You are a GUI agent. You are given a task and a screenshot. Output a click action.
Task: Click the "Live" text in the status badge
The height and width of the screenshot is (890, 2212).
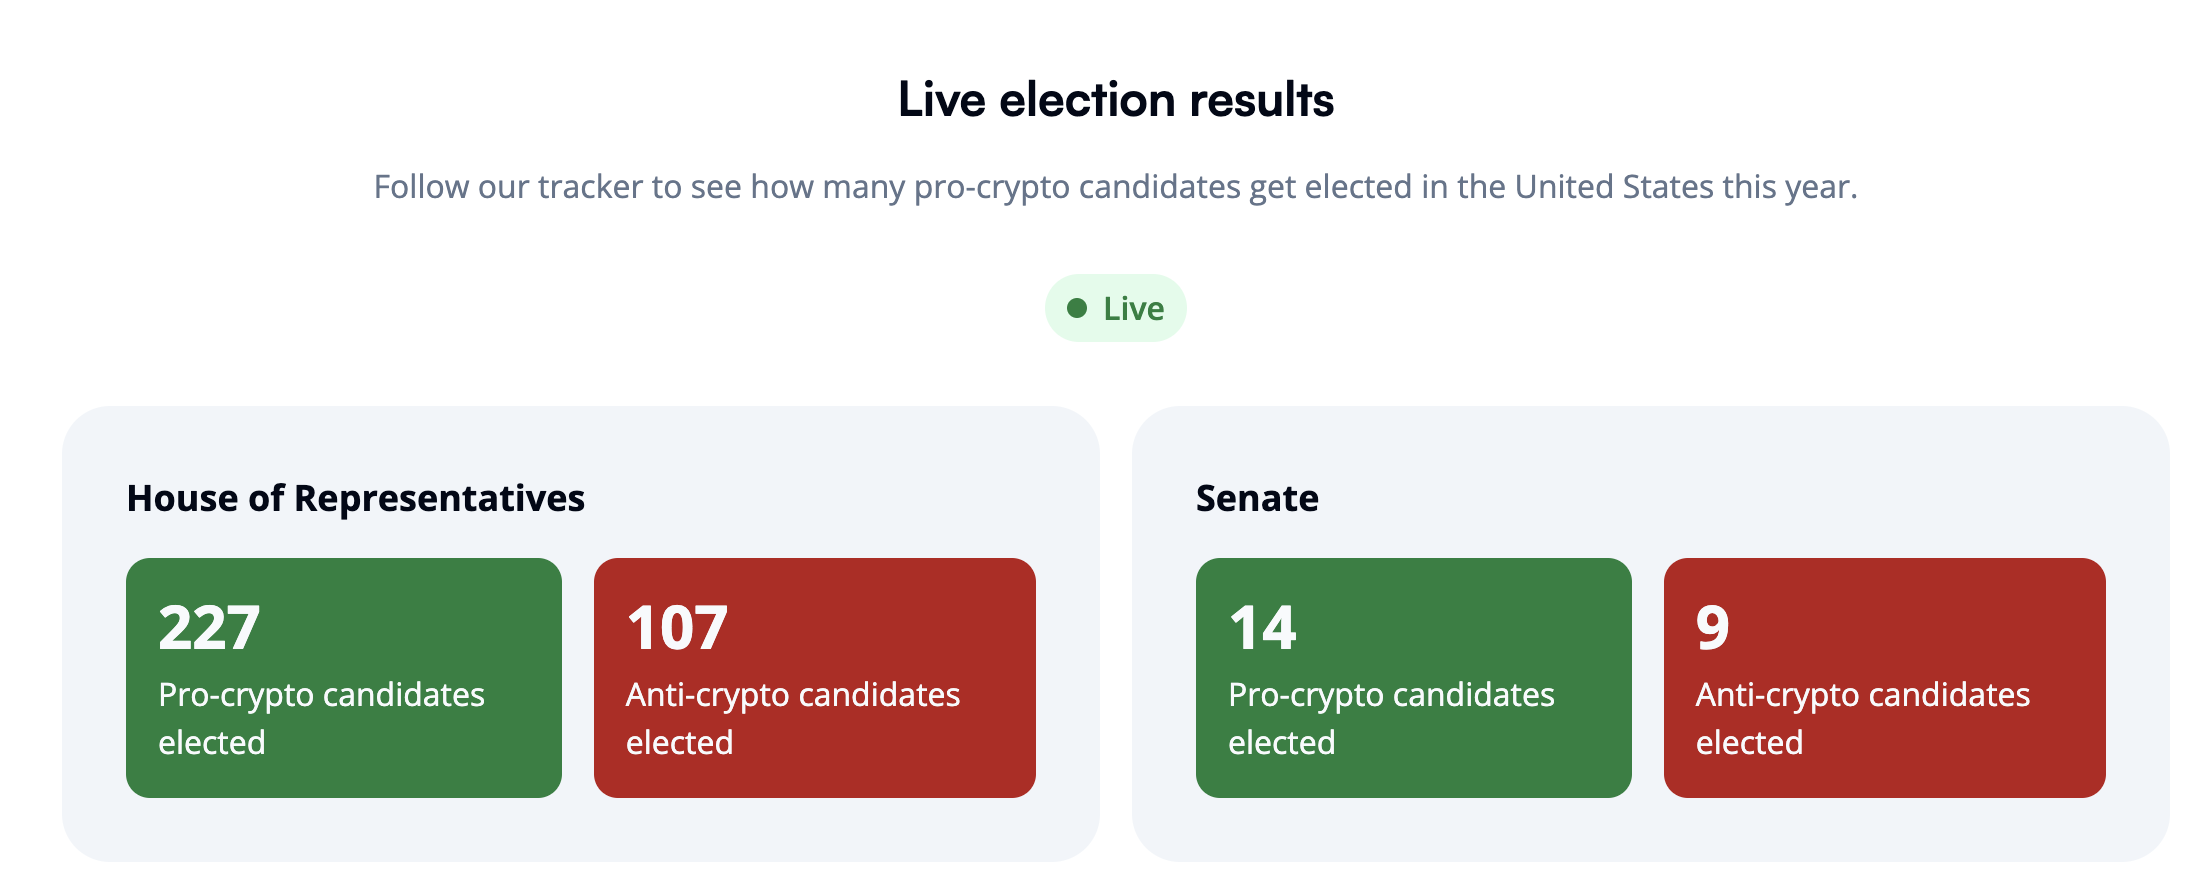(1133, 309)
